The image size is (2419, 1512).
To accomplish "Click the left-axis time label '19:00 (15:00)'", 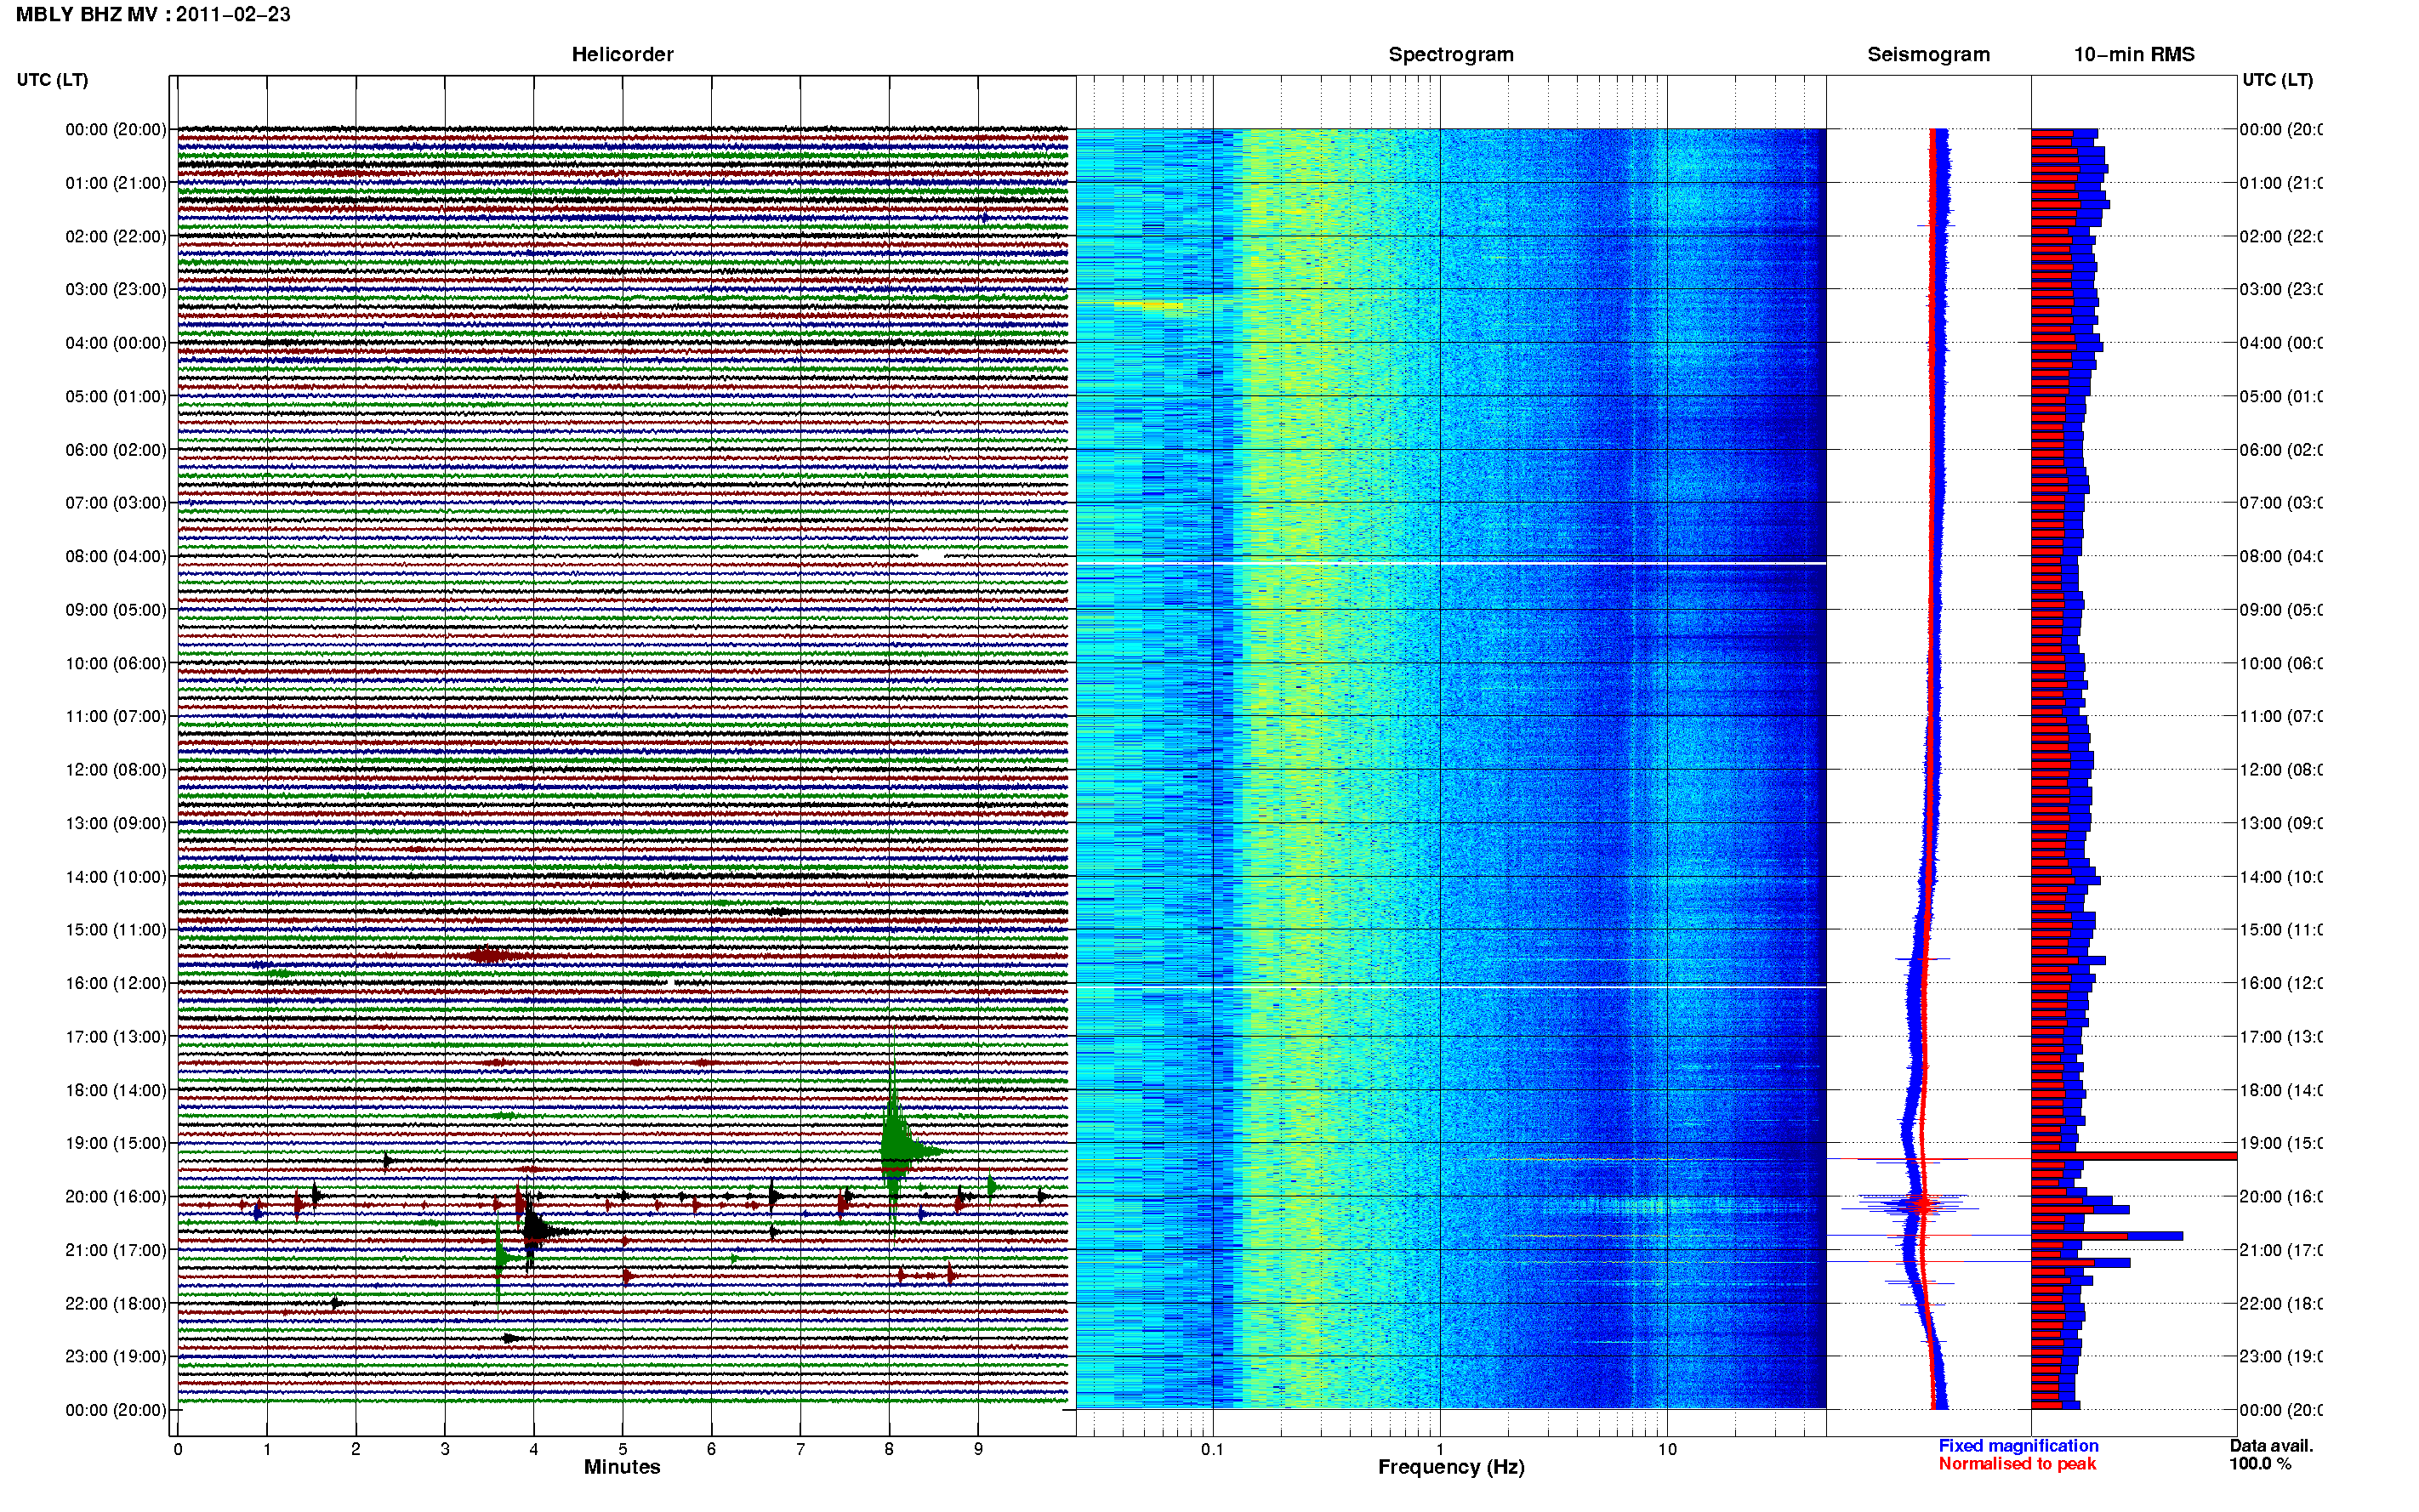I will pos(116,1144).
